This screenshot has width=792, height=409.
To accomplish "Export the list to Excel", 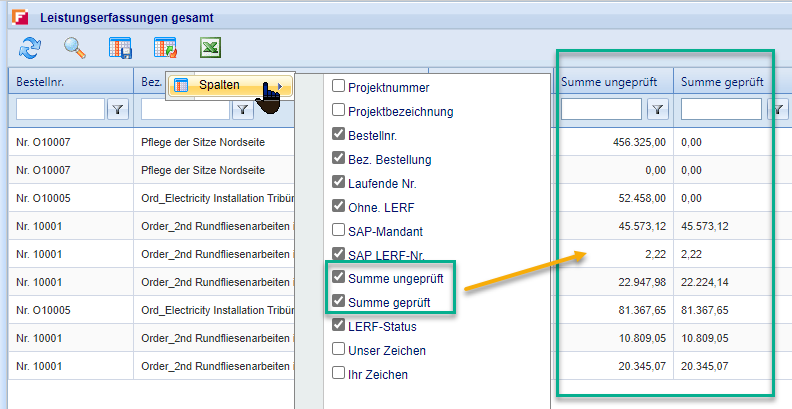I will point(210,47).
